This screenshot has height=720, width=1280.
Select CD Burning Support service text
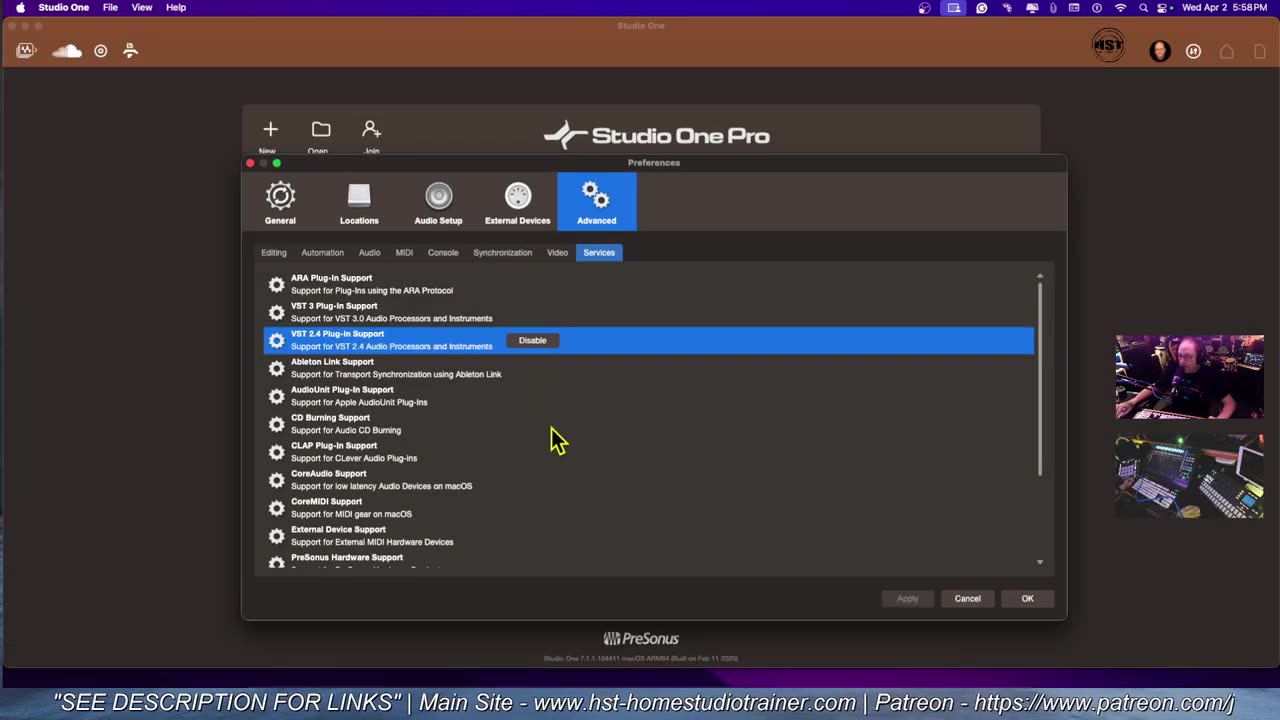[346, 425]
